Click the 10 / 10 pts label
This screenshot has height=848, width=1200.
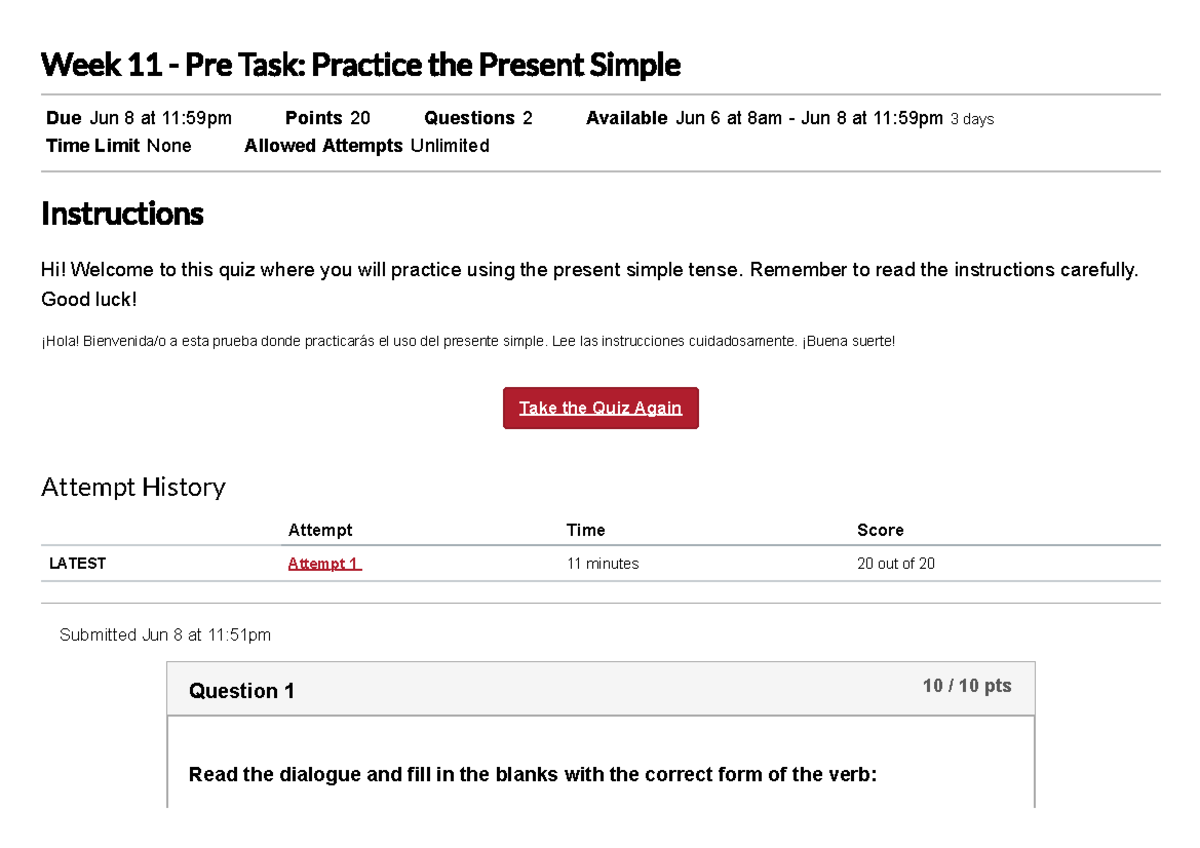[966, 685]
